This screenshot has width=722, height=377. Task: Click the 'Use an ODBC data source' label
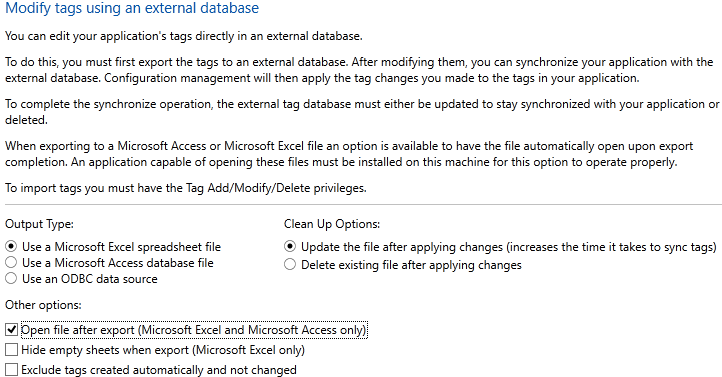click(90, 279)
